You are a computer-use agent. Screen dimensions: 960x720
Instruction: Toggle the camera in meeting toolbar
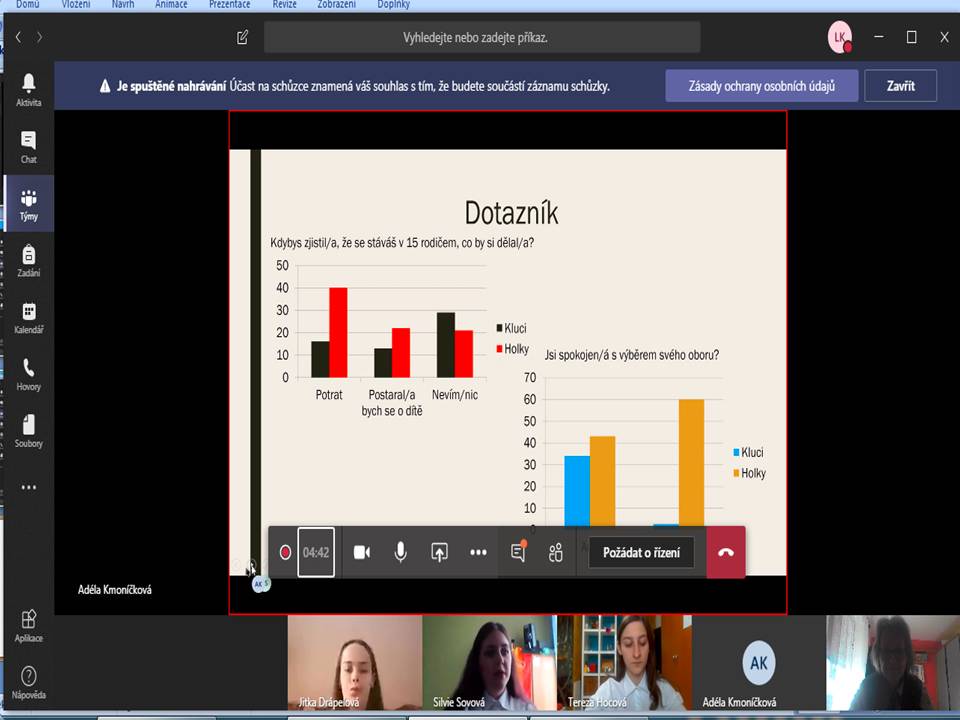coord(362,553)
